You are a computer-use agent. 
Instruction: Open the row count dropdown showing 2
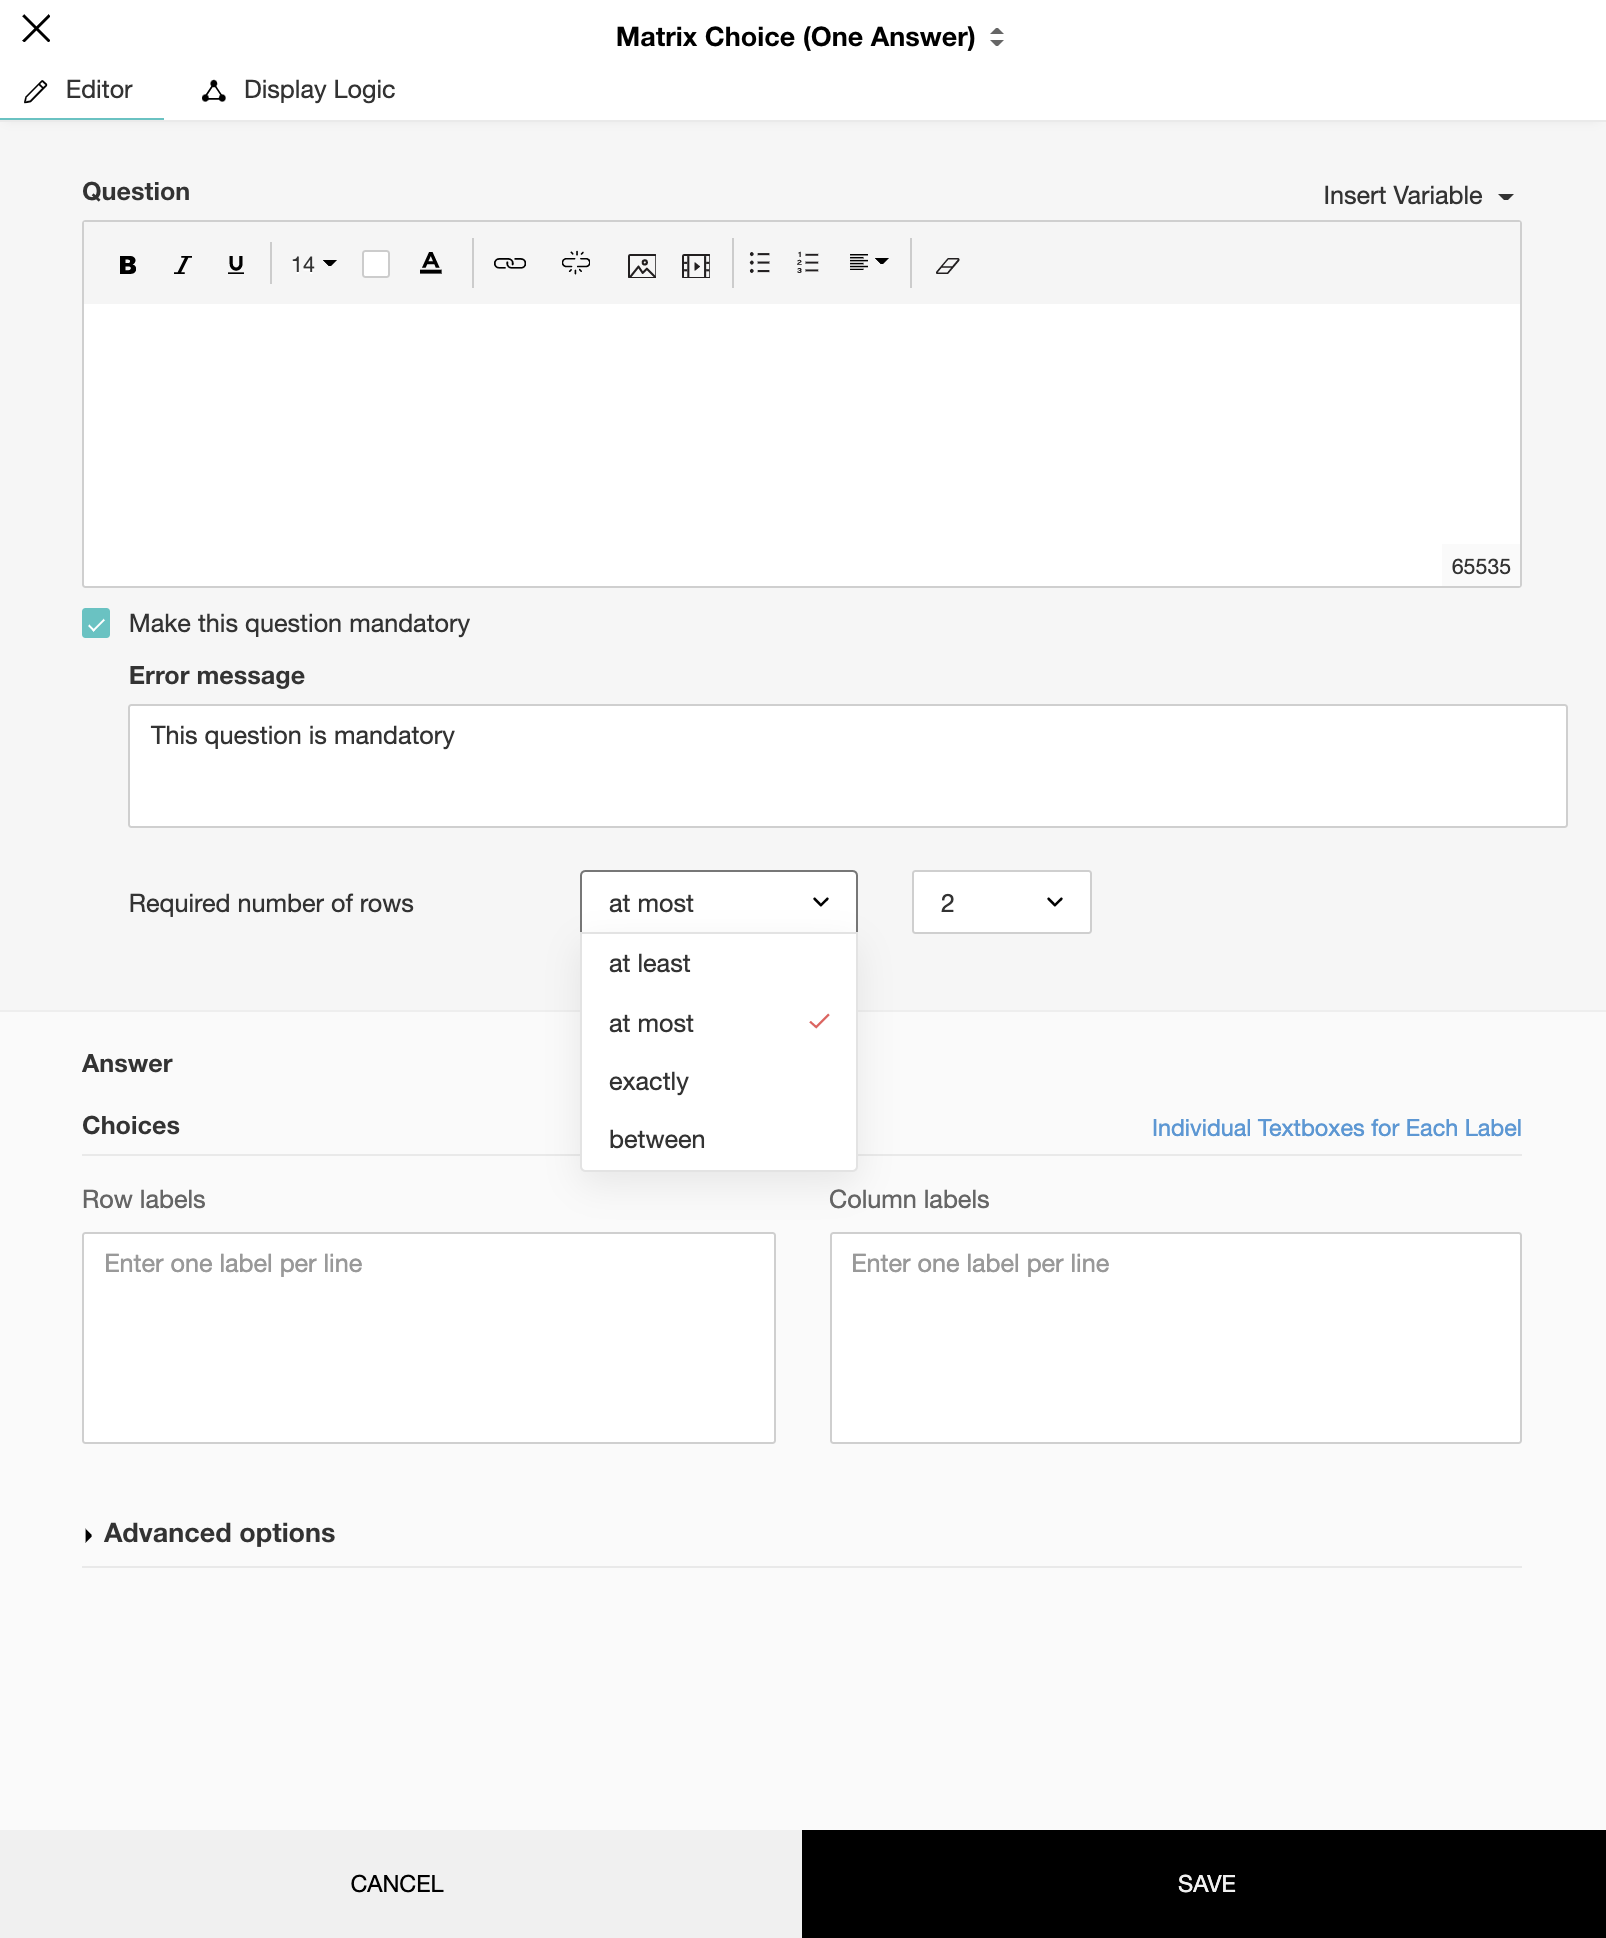1001,902
